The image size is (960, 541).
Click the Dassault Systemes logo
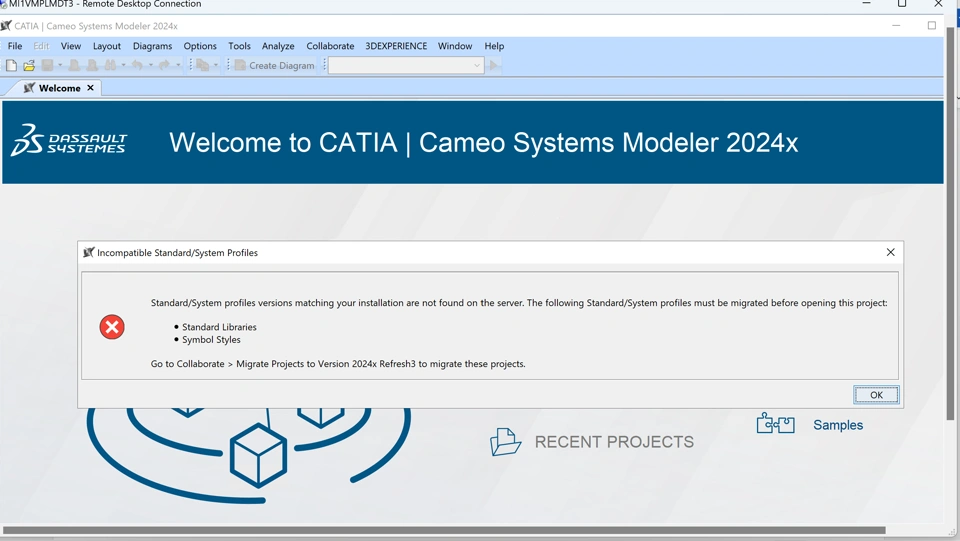tap(69, 141)
